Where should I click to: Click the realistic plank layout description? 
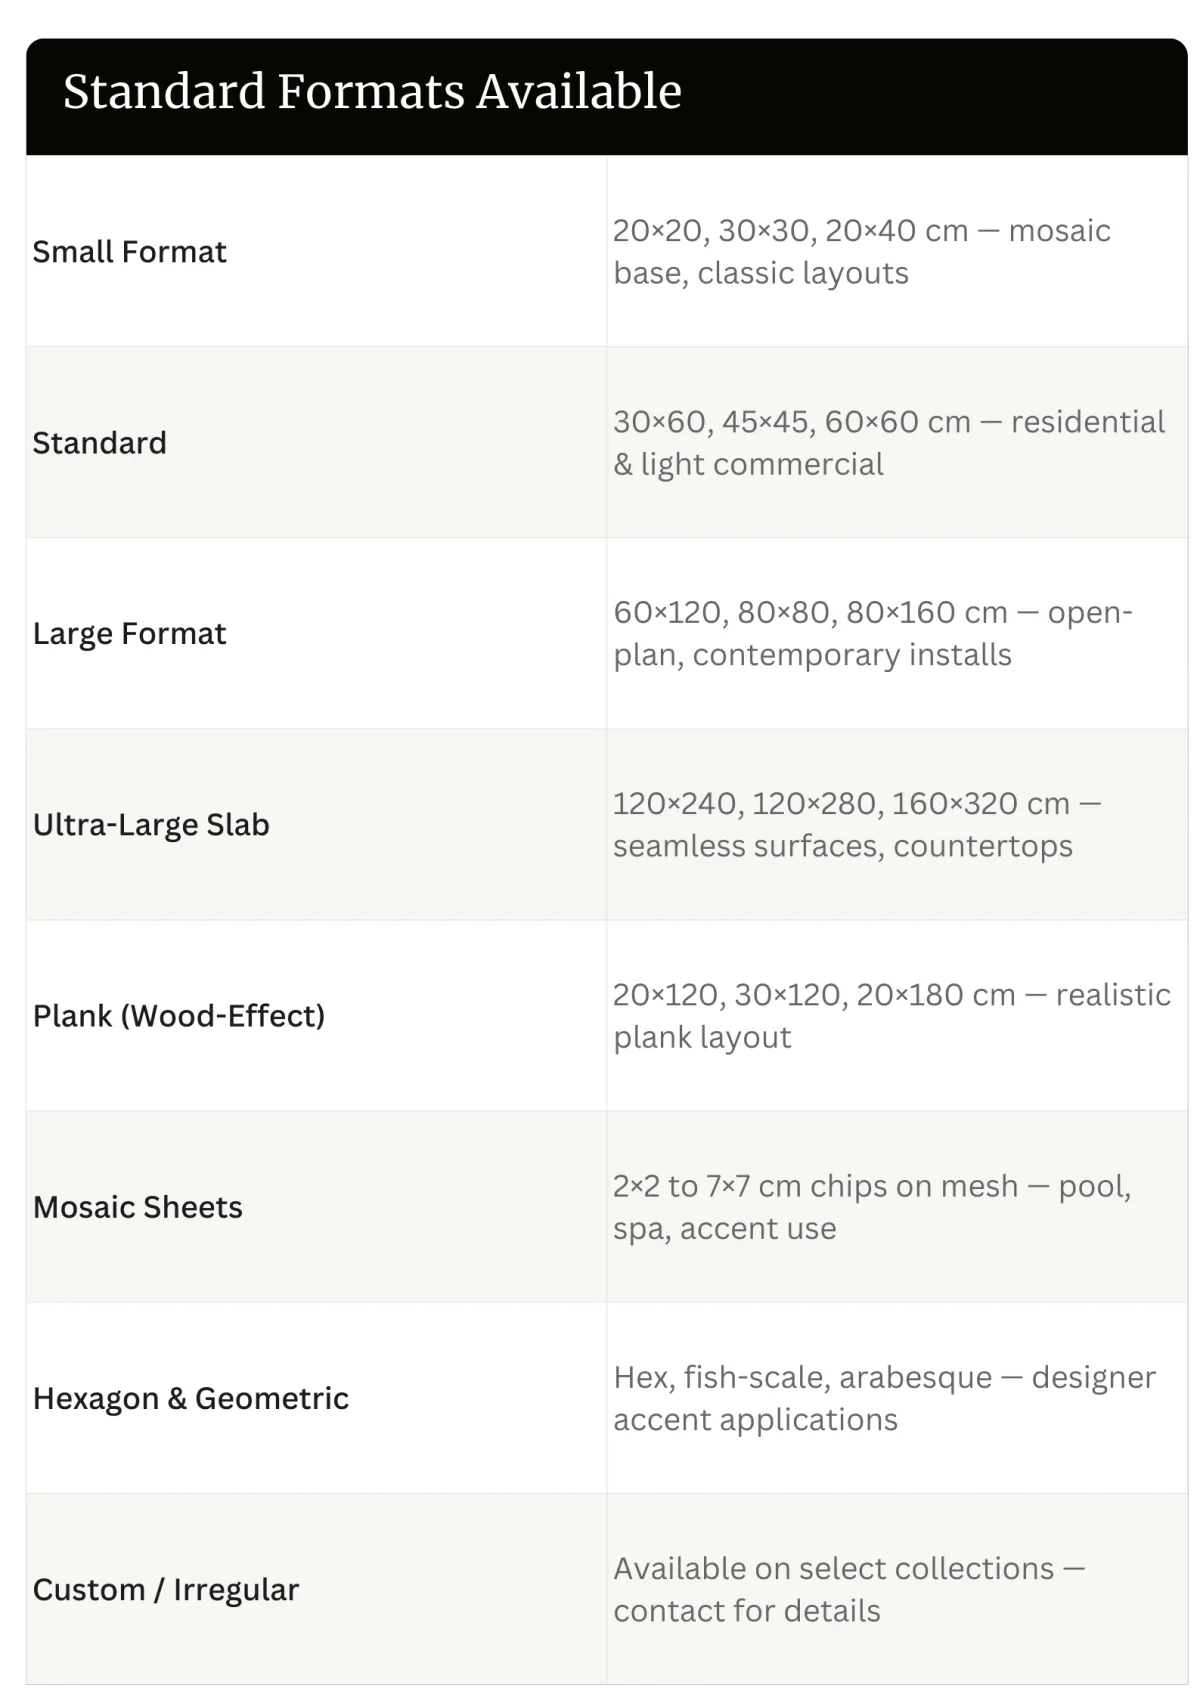tap(702, 1037)
